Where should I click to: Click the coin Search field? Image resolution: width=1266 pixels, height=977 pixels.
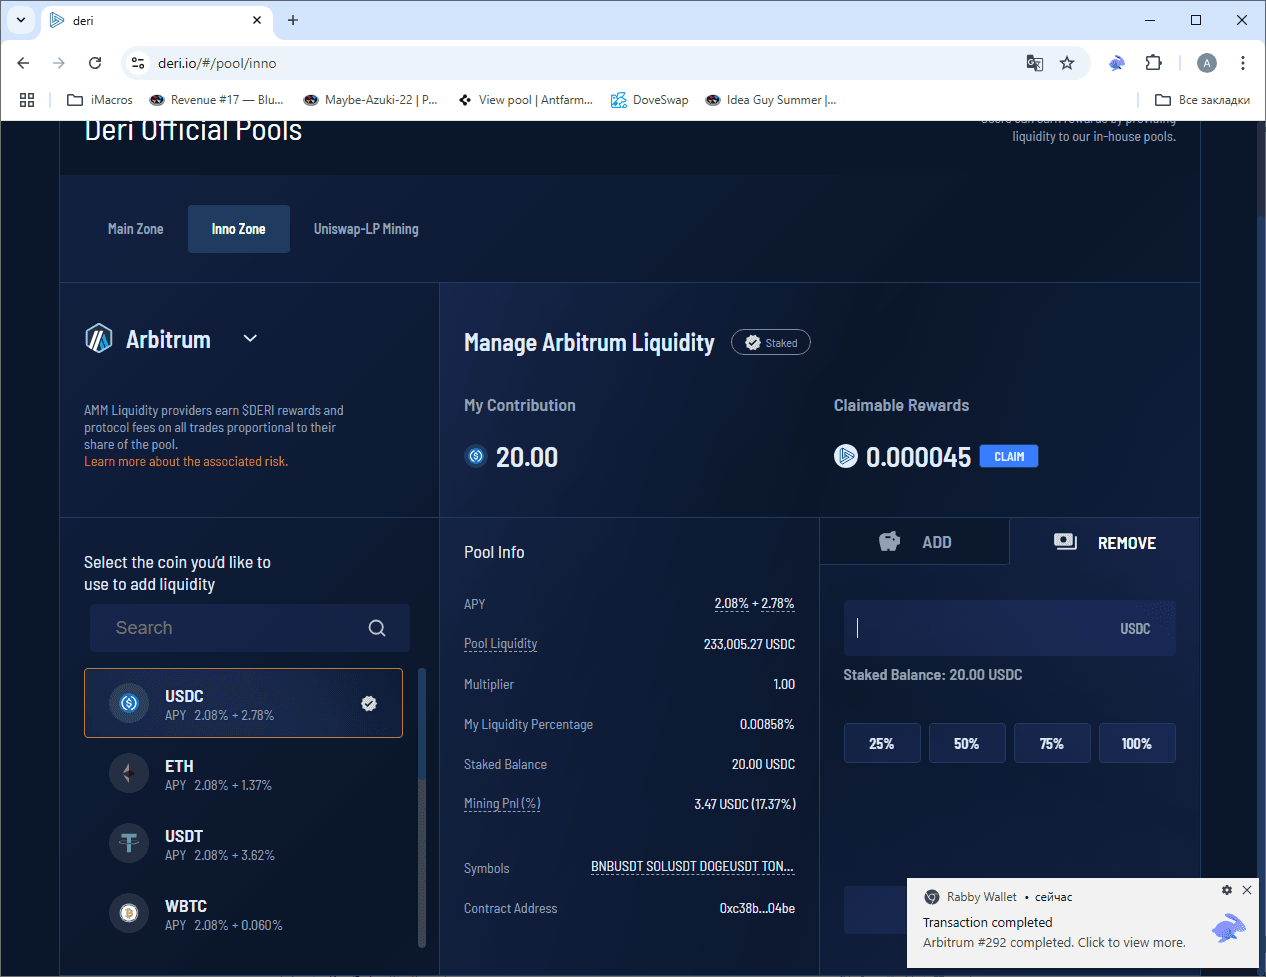click(x=250, y=628)
